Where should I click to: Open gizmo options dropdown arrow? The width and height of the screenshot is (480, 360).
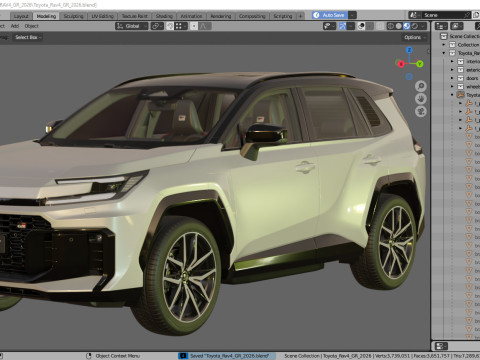[x=351, y=26]
